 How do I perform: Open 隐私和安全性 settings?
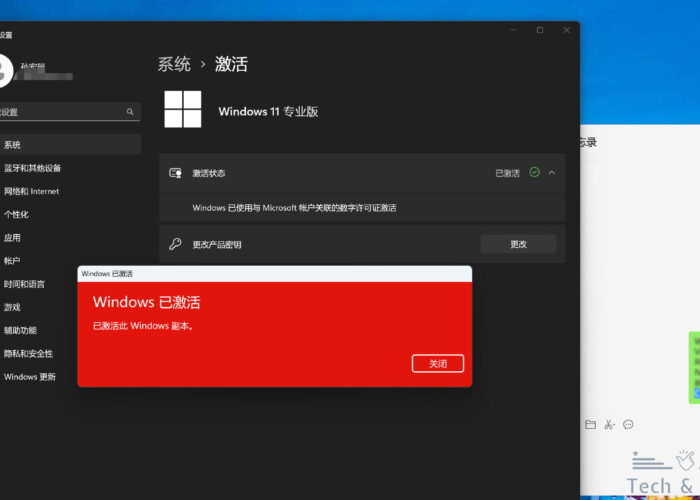pyautogui.click(x=28, y=354)
